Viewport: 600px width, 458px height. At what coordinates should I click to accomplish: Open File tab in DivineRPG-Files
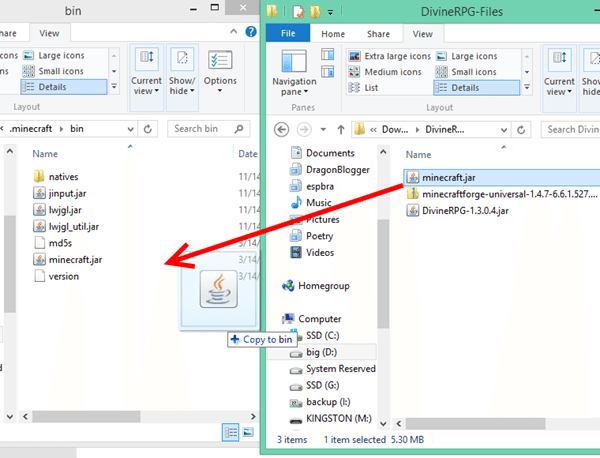coord(288,34)
